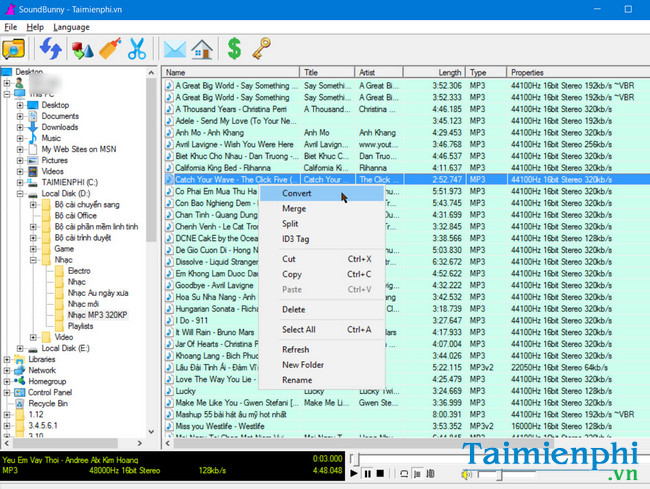Viewport: 650px width, 489px height.
Task: Expand the Local Disk (E:) node
Action: click(x=20, y=348)
